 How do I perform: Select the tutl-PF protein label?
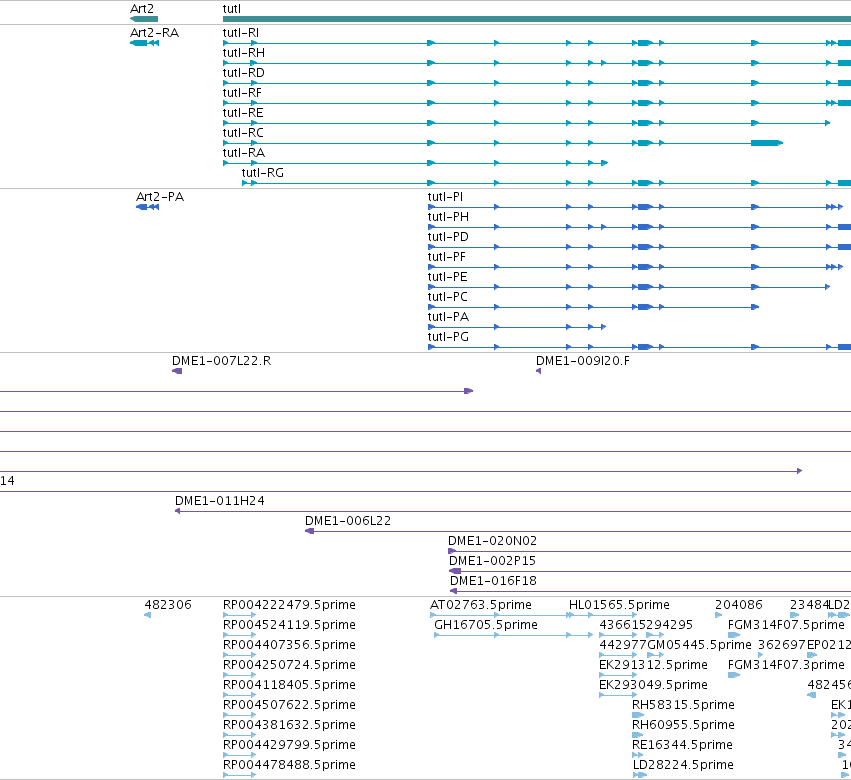click(x=447, y=257)
